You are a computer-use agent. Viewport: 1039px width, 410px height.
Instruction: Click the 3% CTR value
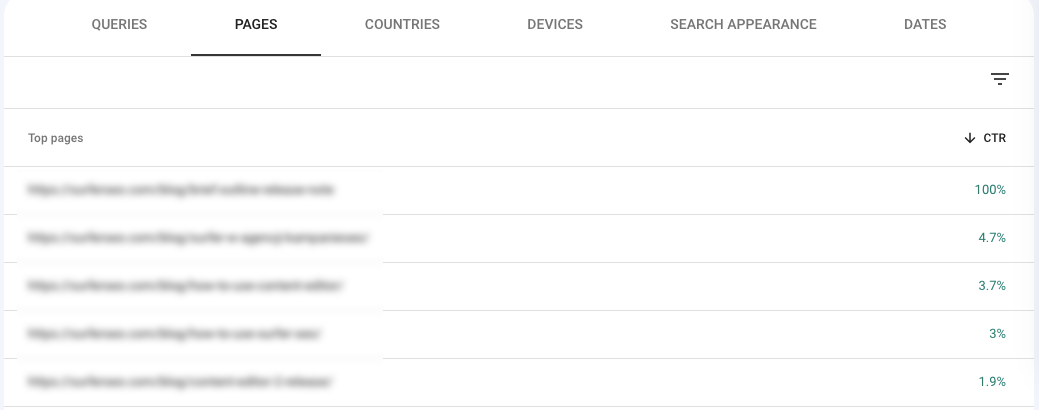tap(997, 334)
